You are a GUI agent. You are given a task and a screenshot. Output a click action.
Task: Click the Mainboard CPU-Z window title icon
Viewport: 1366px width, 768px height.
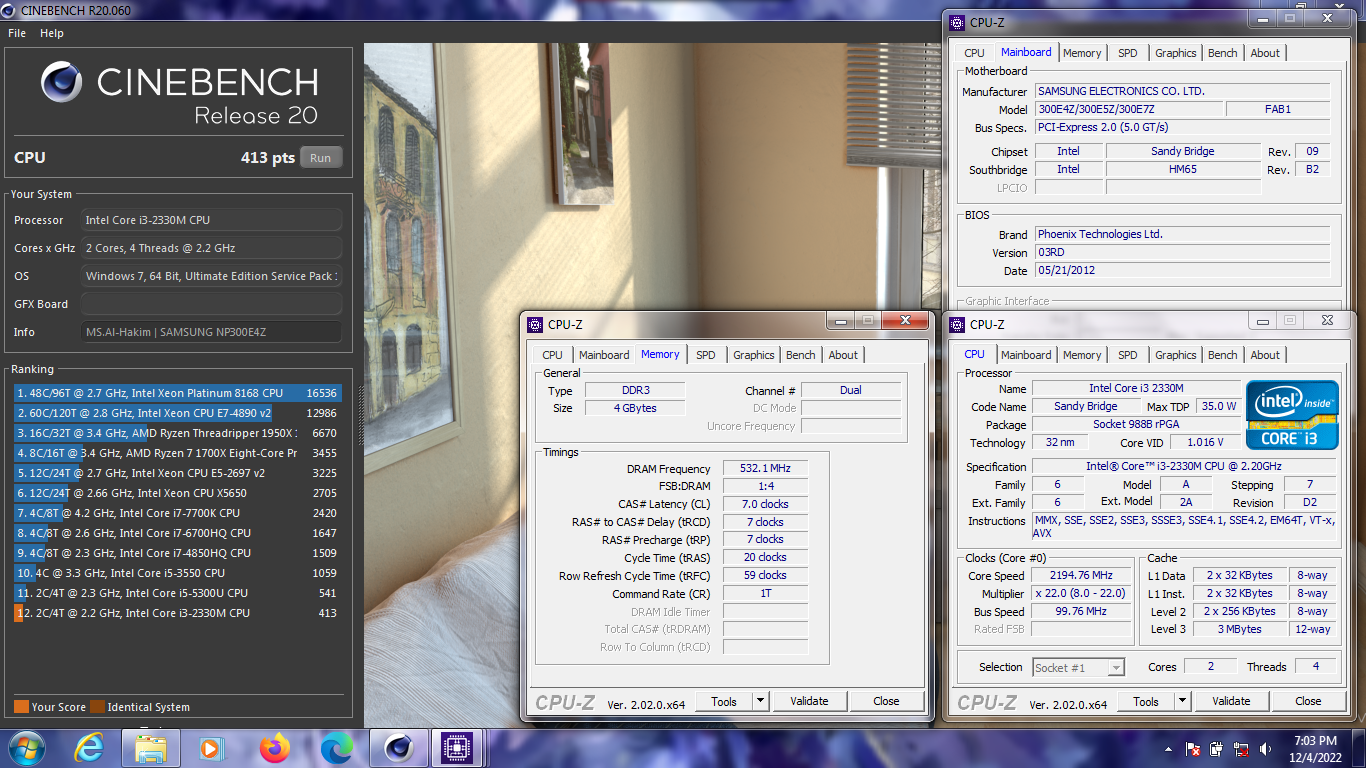[x=957, y=22]
